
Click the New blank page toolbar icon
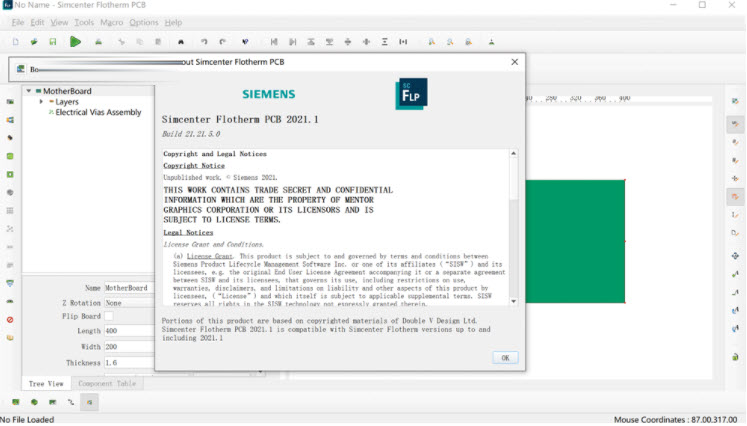coord(15,42)
